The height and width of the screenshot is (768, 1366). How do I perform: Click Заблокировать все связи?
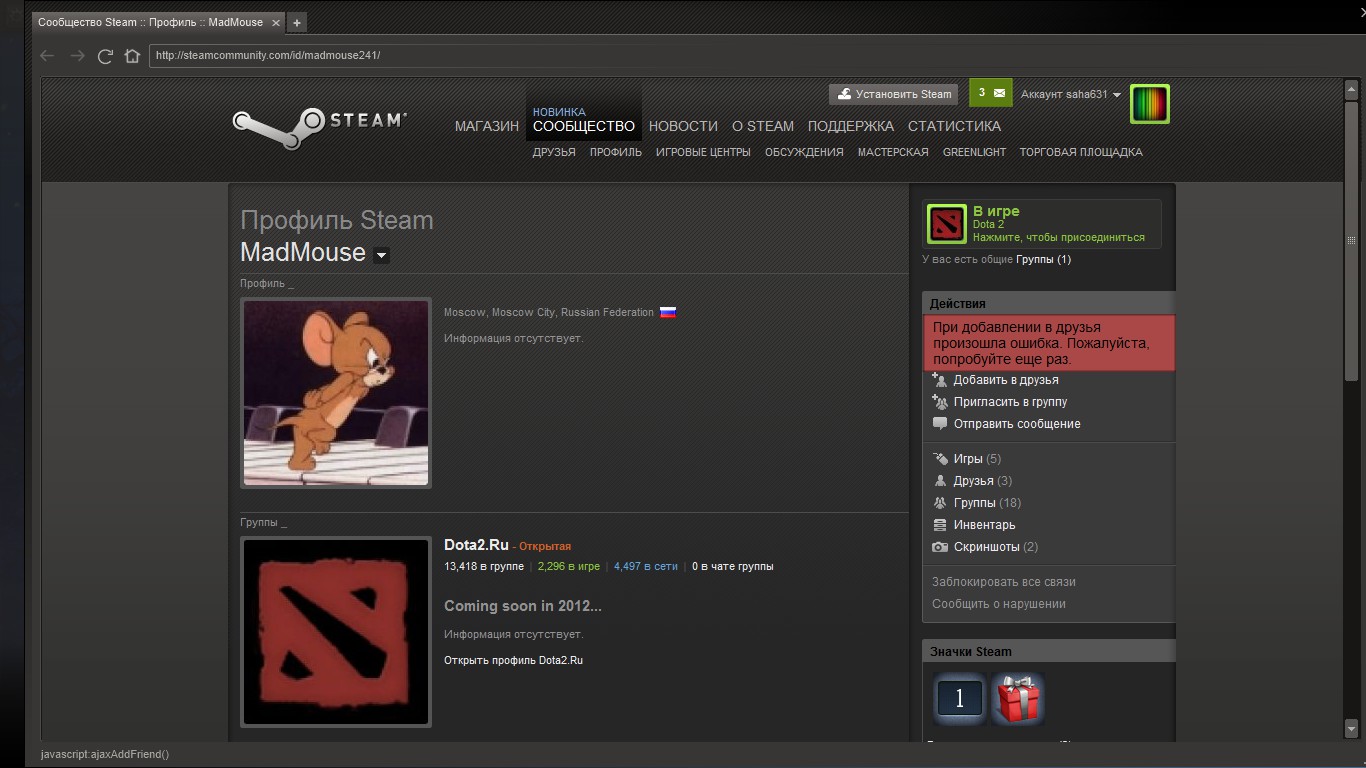pos(1004,582)
